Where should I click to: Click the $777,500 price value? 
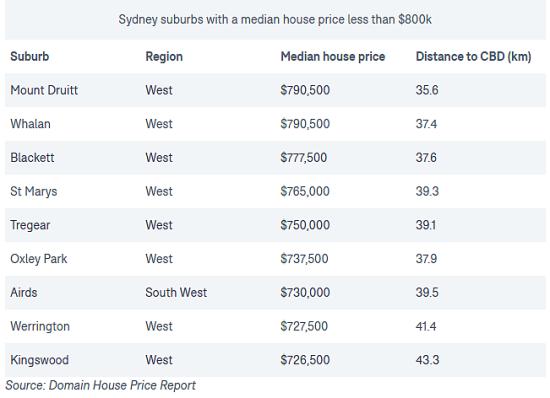304,157
